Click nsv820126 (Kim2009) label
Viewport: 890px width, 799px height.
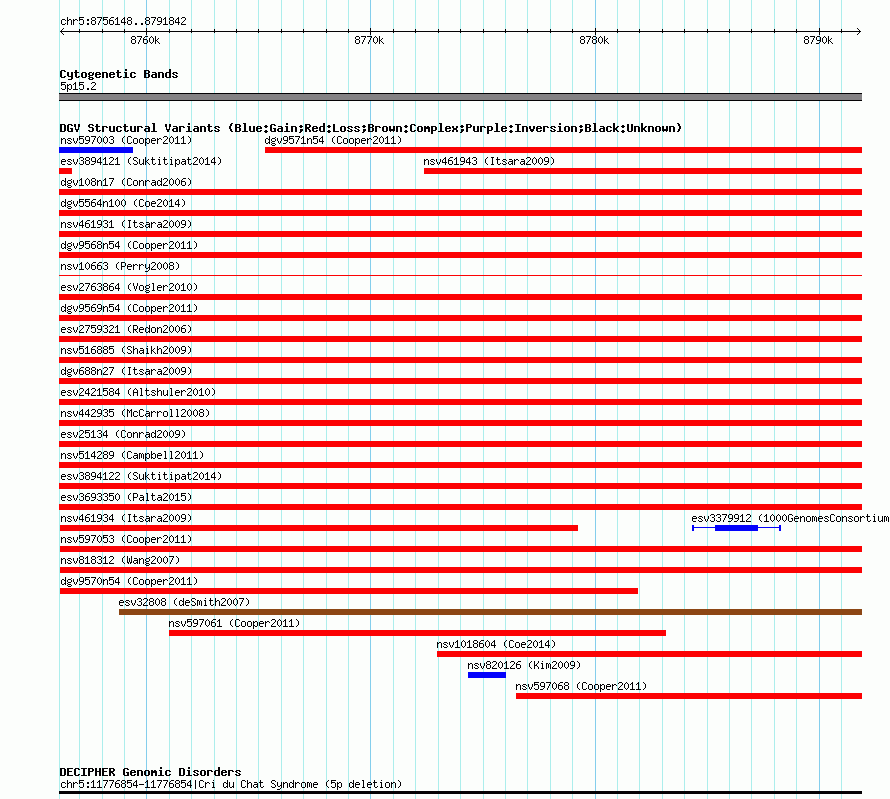click(x=524, y=665)
